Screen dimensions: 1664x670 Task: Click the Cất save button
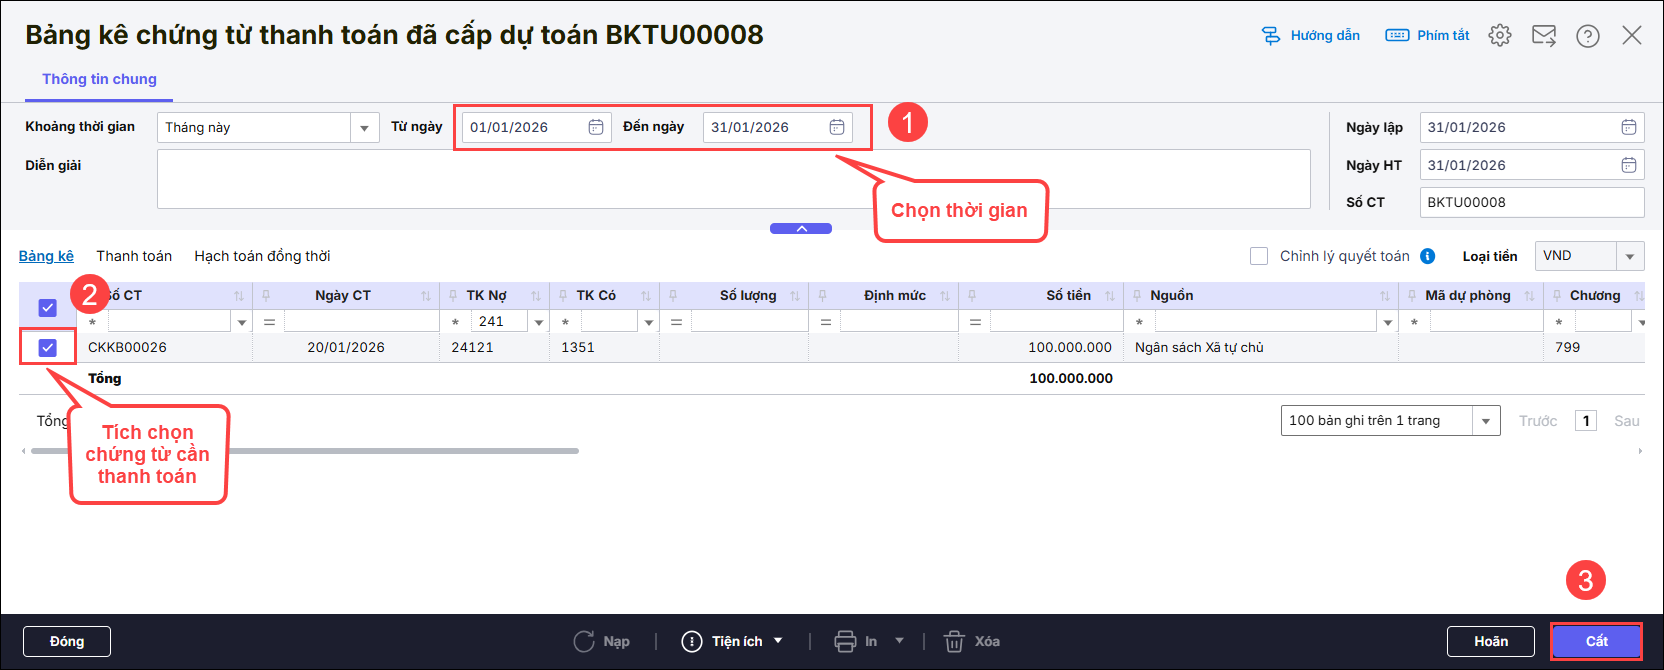click(1597, 641)
